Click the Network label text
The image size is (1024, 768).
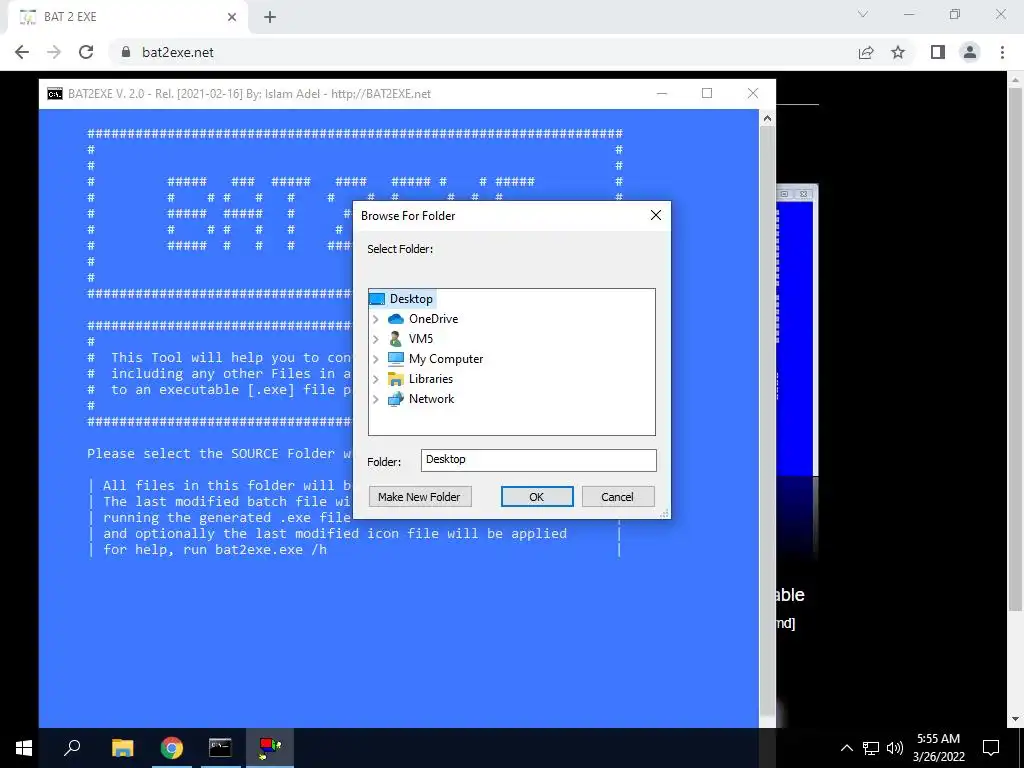click(432, 399)
